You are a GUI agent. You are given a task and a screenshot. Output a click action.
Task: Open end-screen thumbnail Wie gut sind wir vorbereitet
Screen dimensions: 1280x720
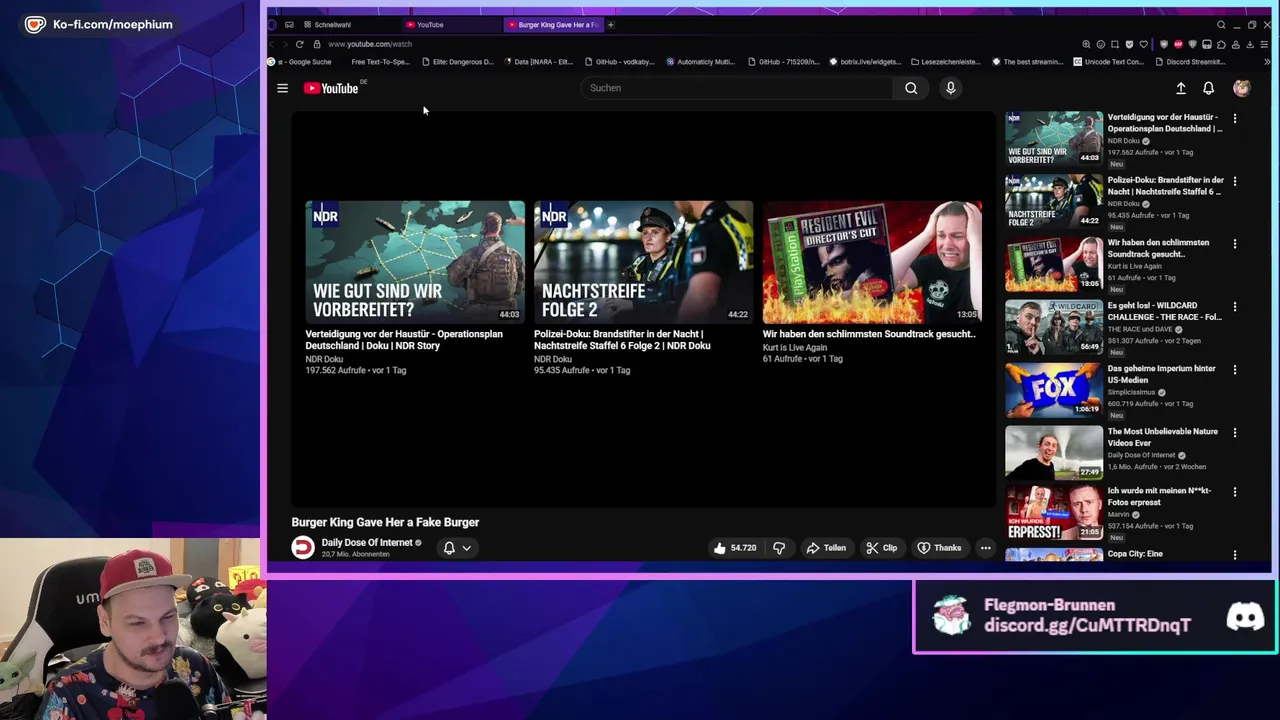tap(415, 262)
